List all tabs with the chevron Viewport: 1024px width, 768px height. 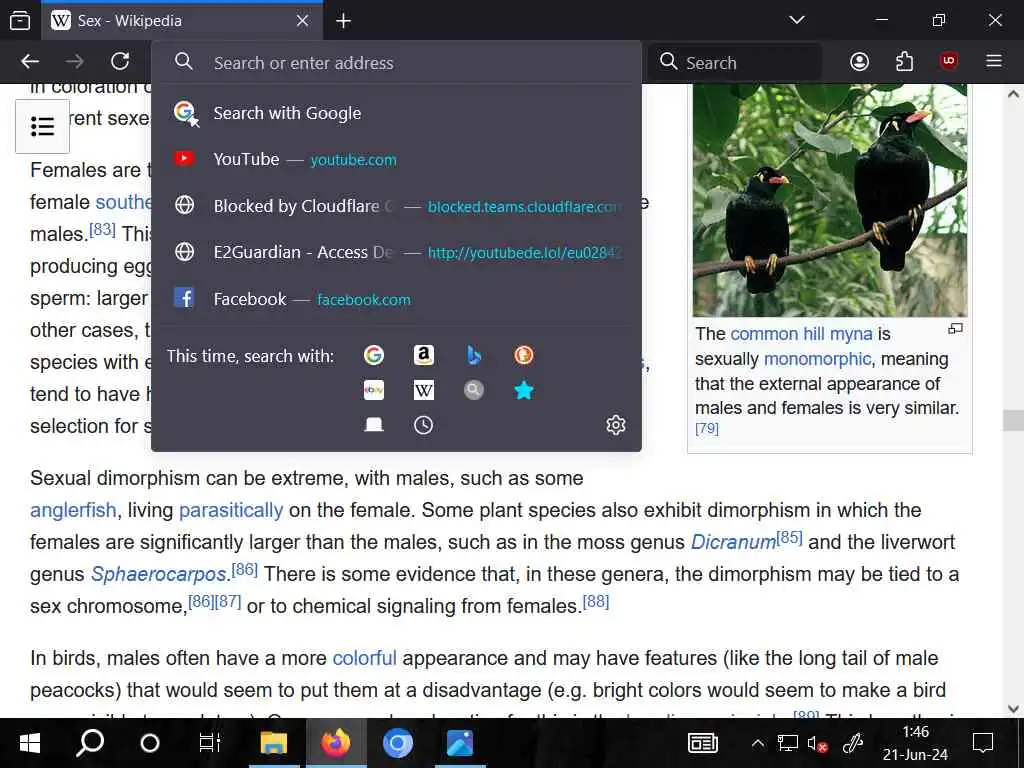click(797, 20)
